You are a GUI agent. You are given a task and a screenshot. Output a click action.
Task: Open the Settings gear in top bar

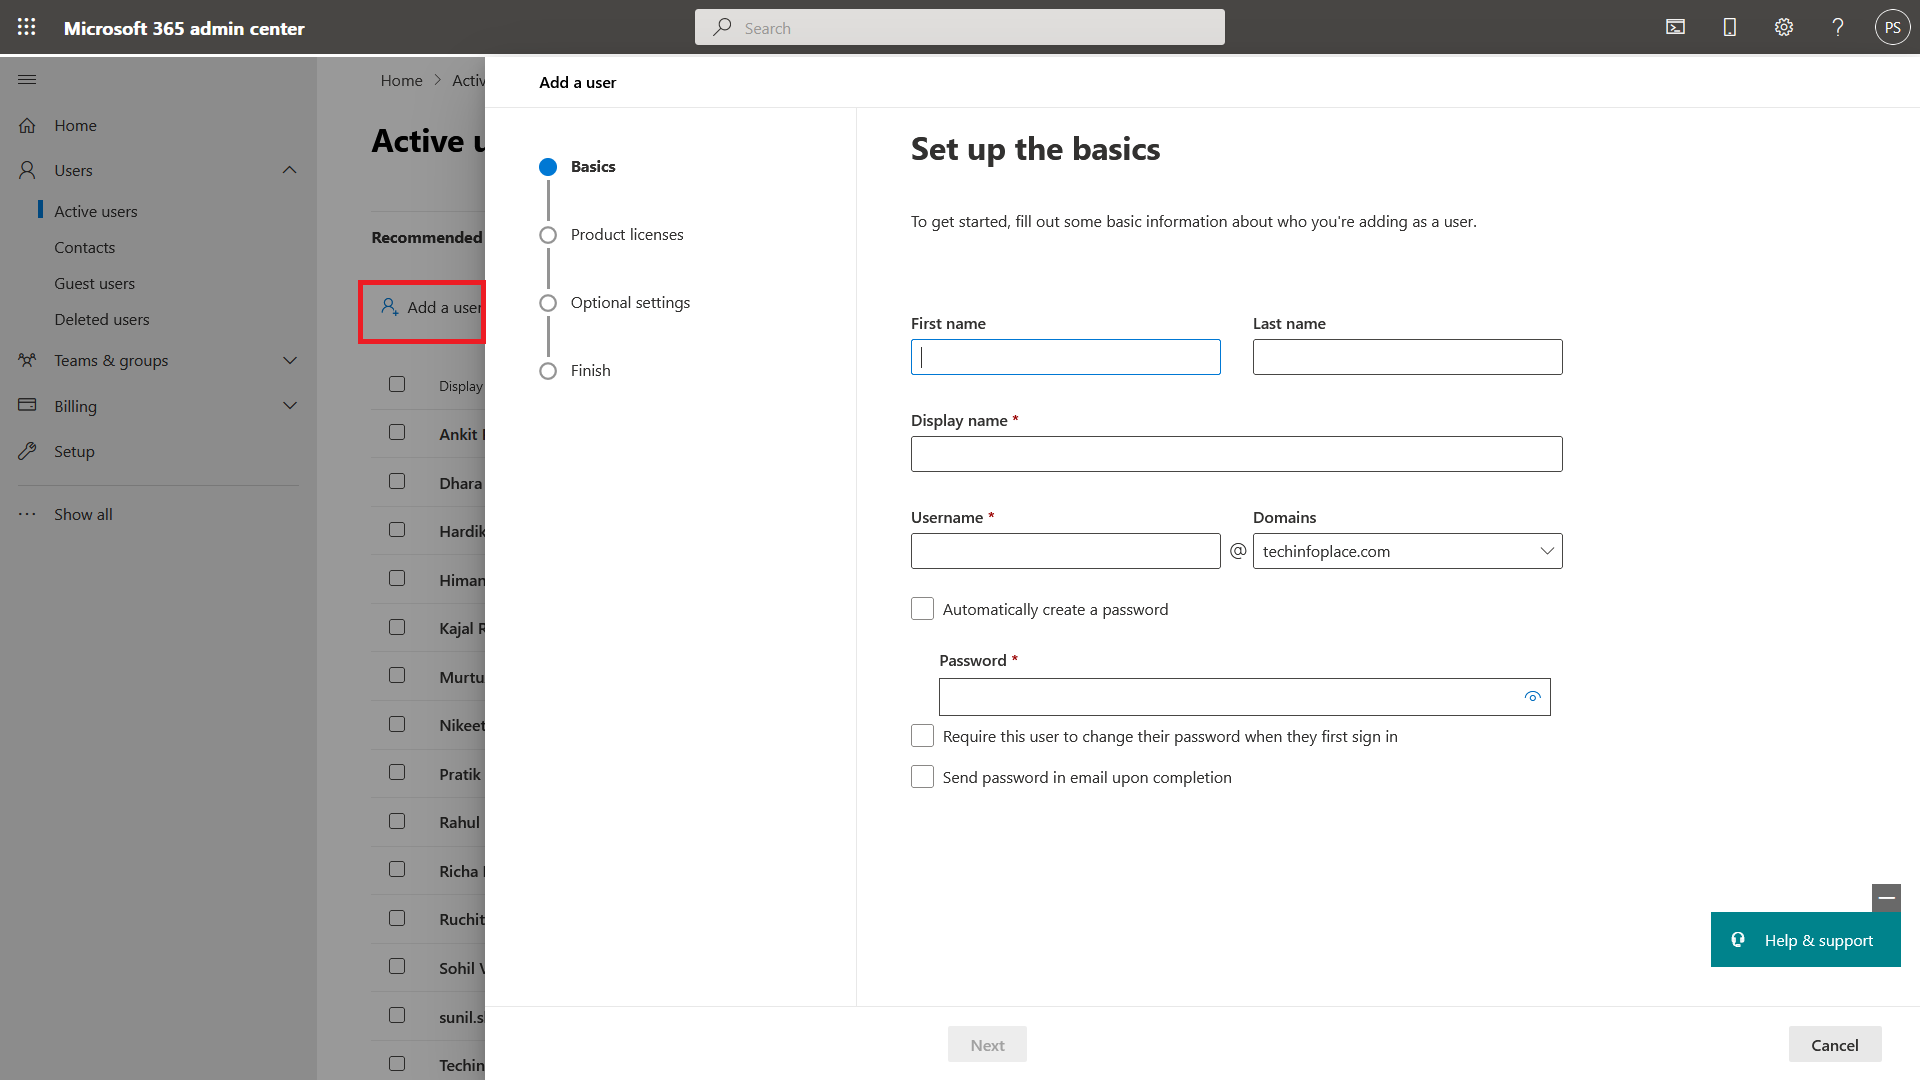[x=1784, y=27]
